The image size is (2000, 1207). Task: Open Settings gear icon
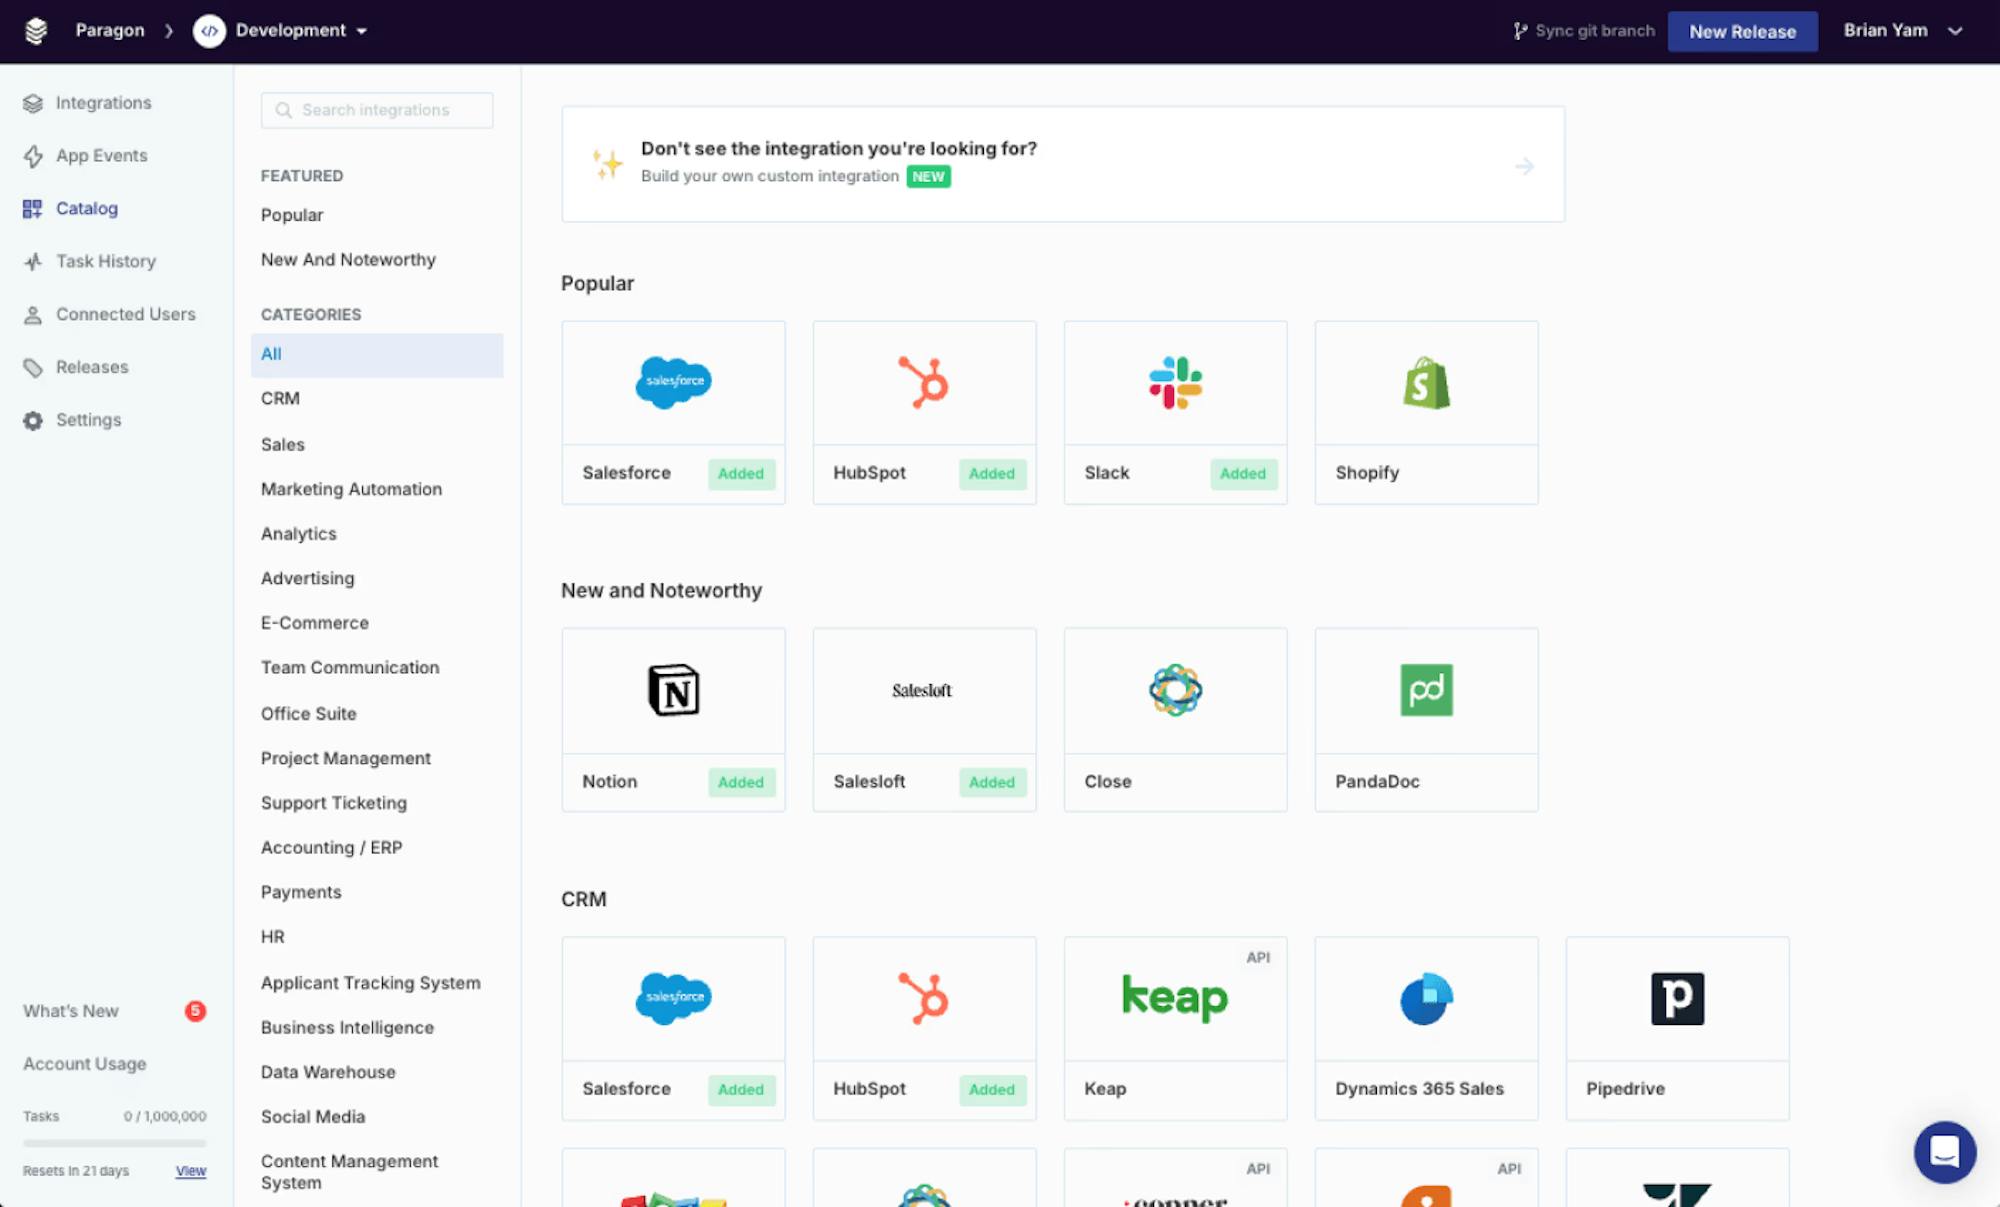(x=33, y=421)
